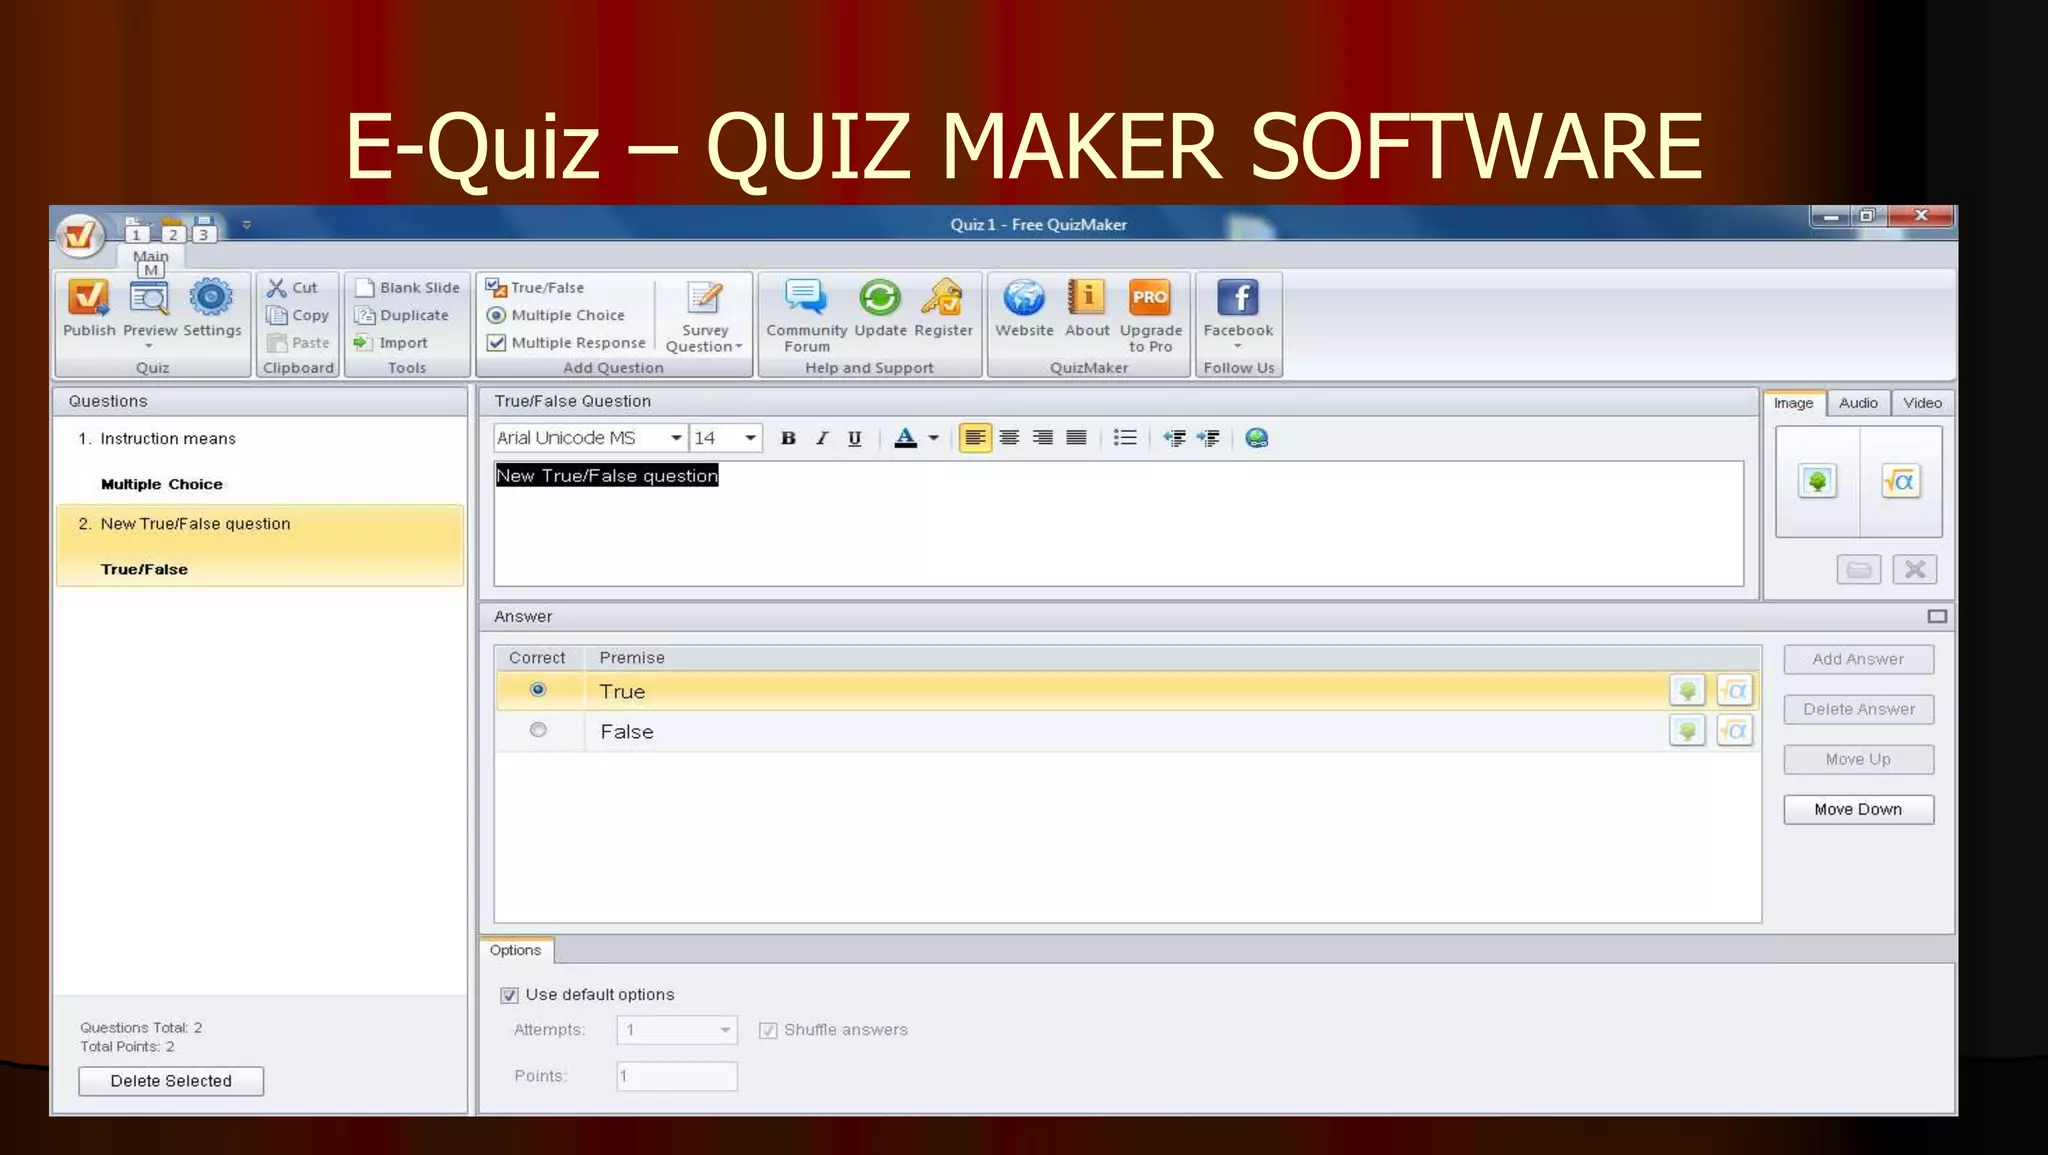
Task: Click the Move Up button
Action: point(1858,759)
